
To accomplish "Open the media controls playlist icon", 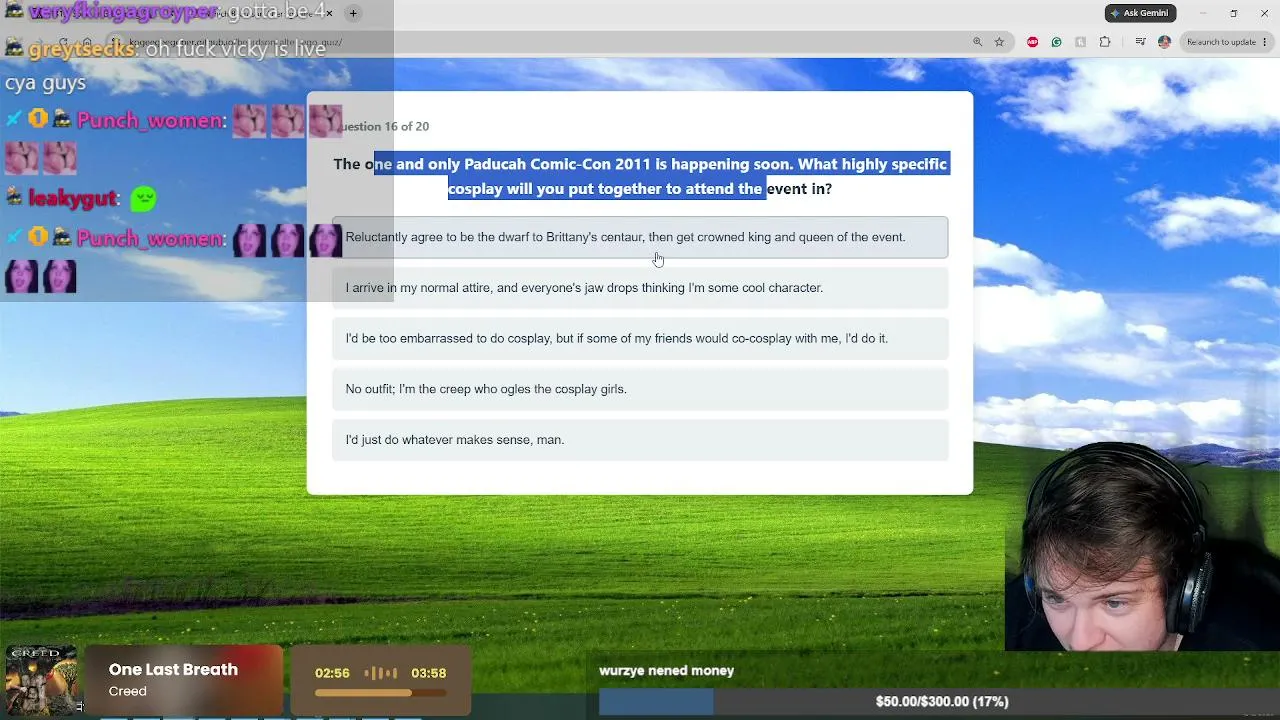I will pyautogui.click(x=1140, y=42).
